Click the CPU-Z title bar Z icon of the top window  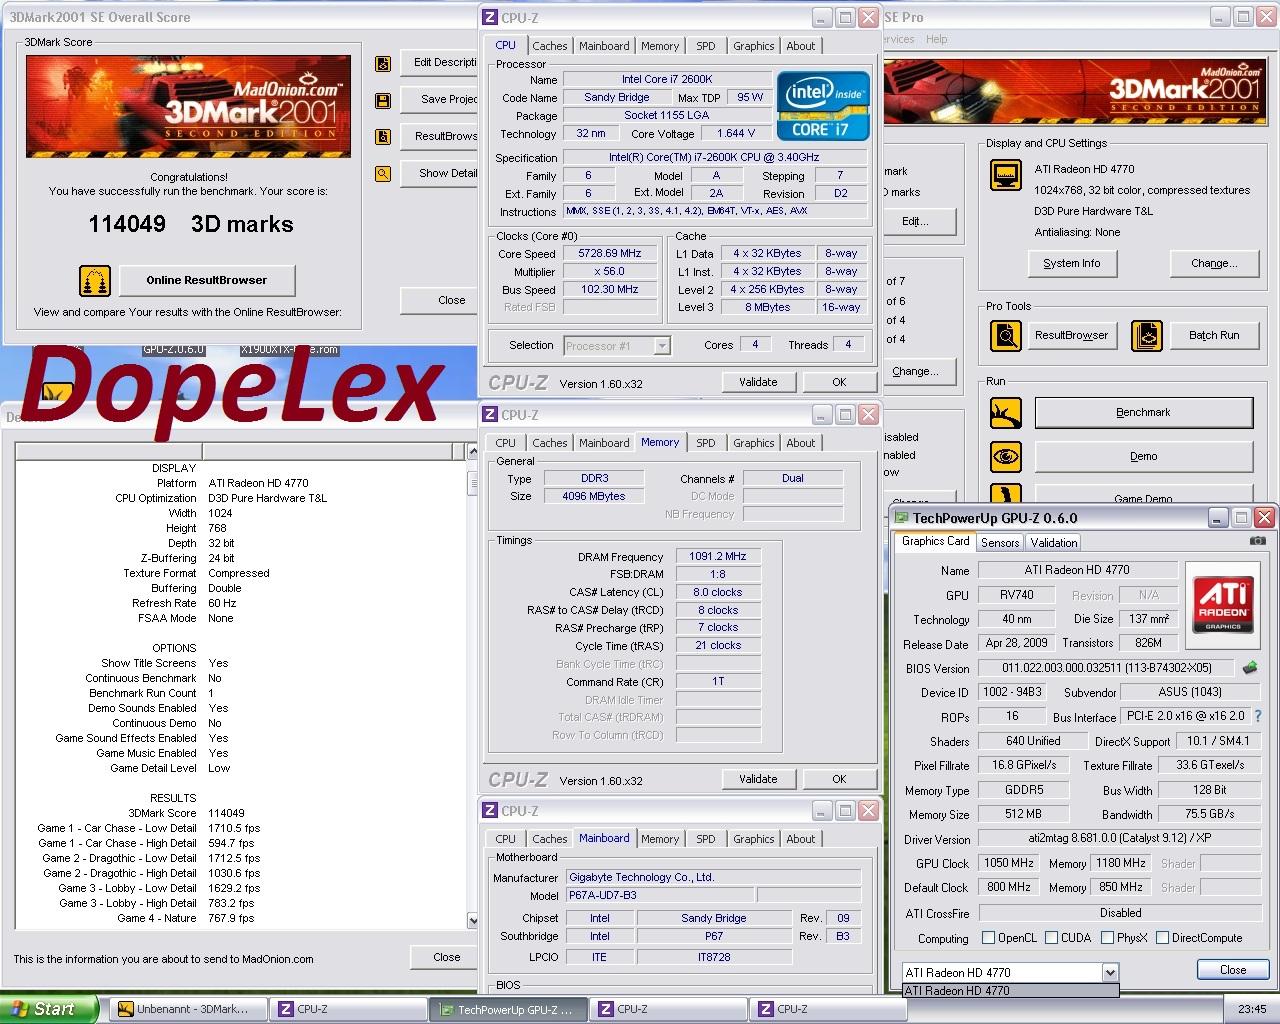tap(490, 18)
